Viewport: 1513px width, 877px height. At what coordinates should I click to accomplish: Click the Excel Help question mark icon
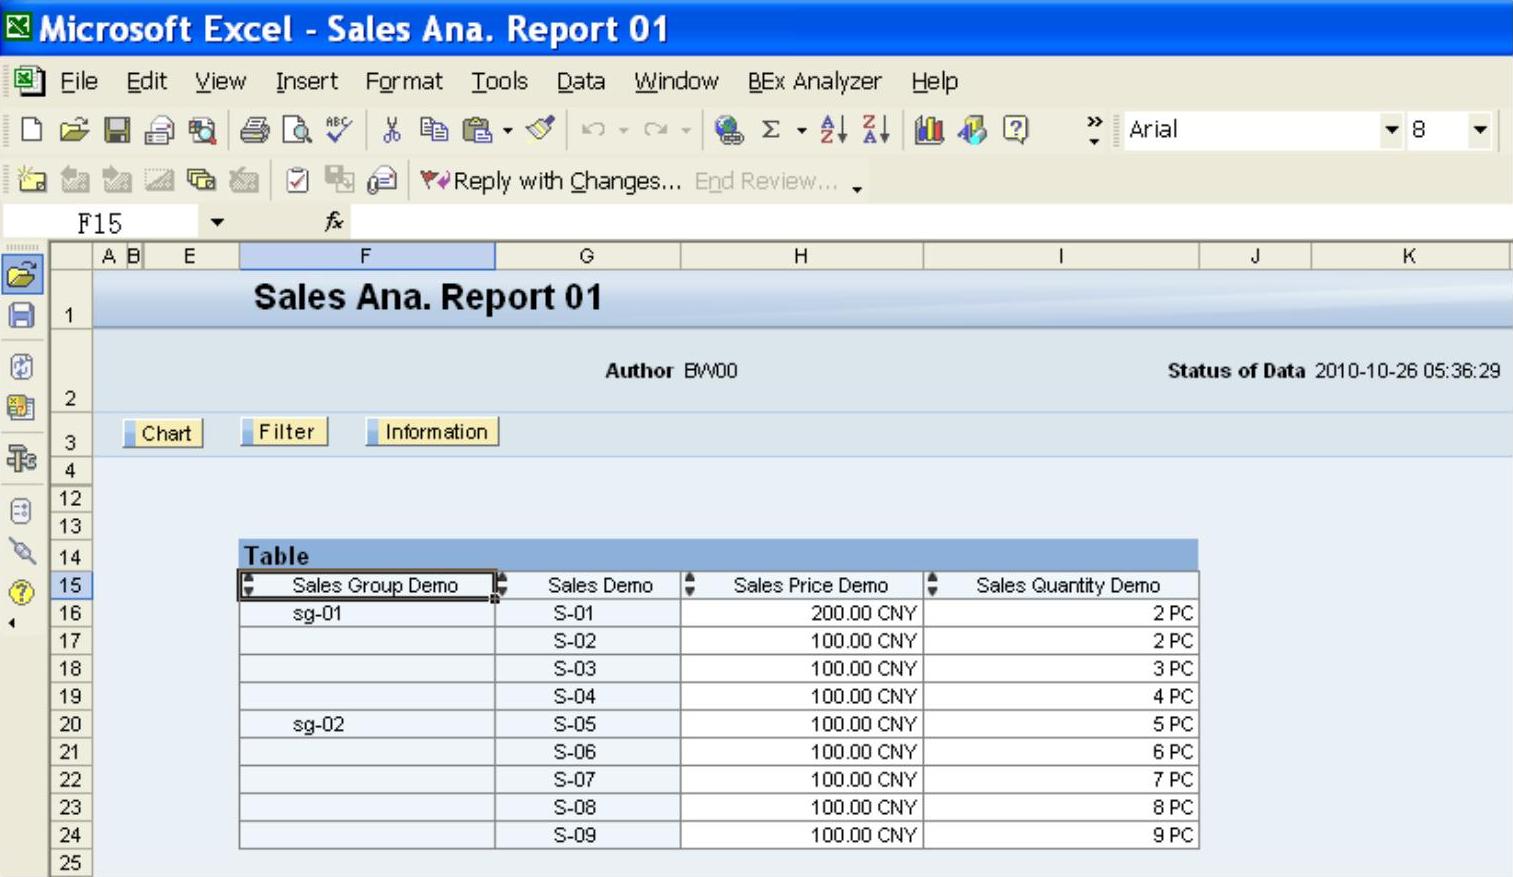[x=1015, y=129]
